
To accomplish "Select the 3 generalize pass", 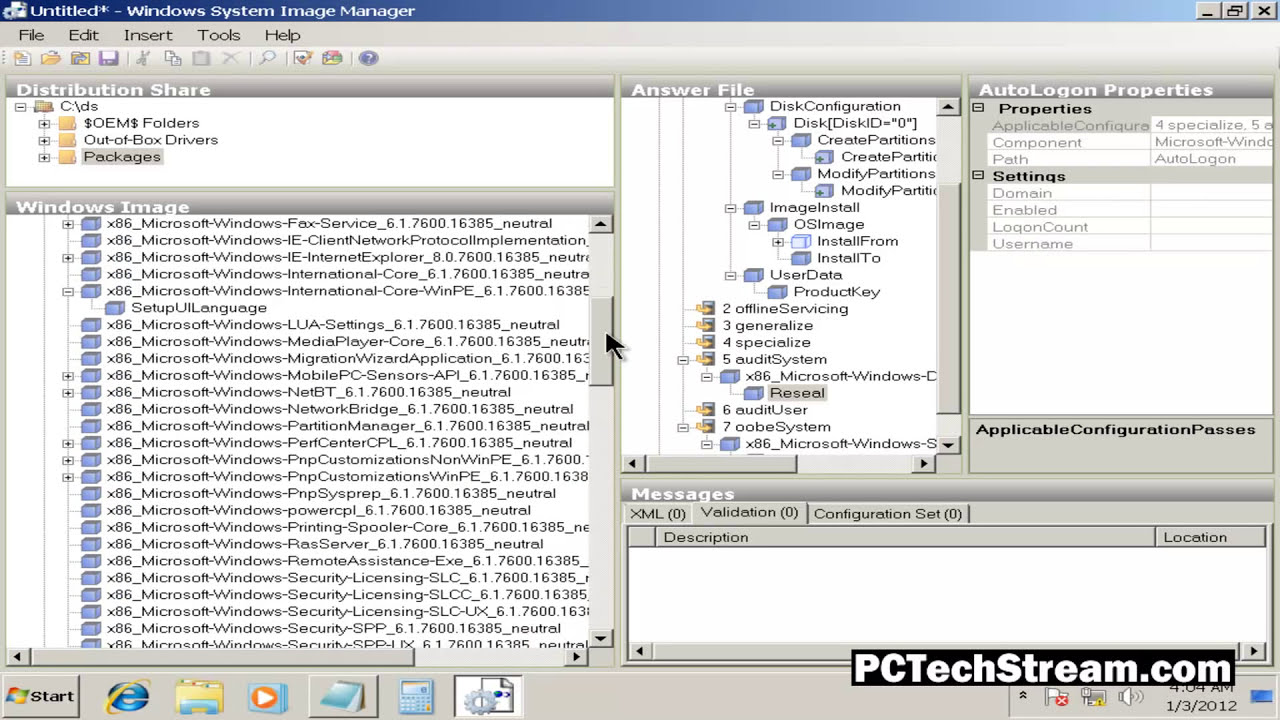I will [767, 325].
